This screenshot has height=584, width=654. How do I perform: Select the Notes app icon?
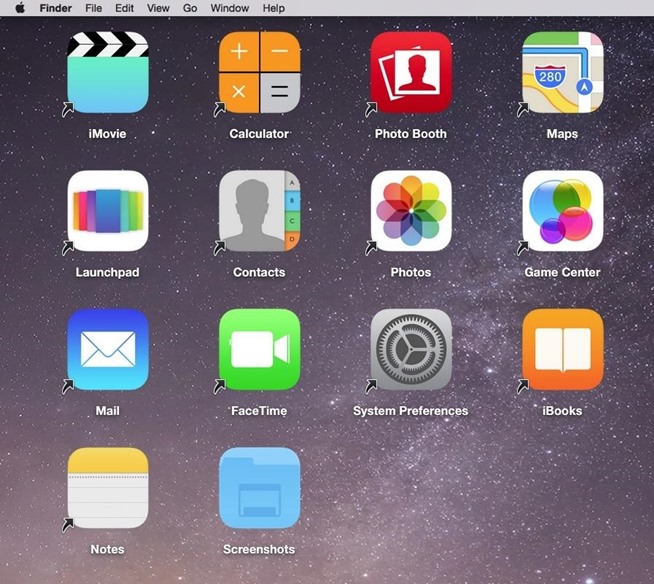click(x=108, y=488)
